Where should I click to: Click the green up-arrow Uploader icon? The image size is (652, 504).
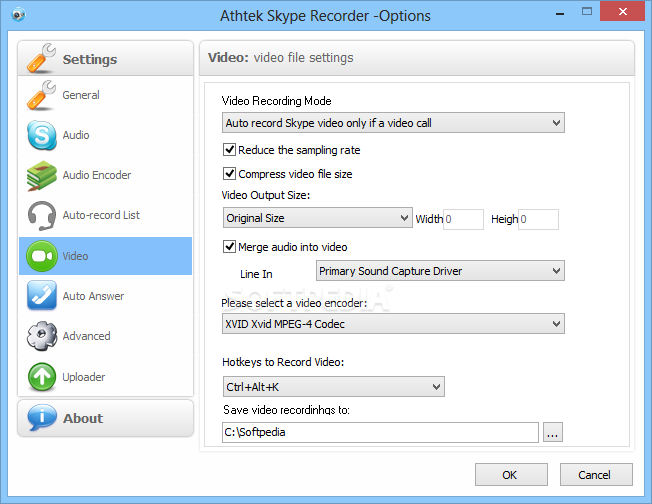click(42, 377)
